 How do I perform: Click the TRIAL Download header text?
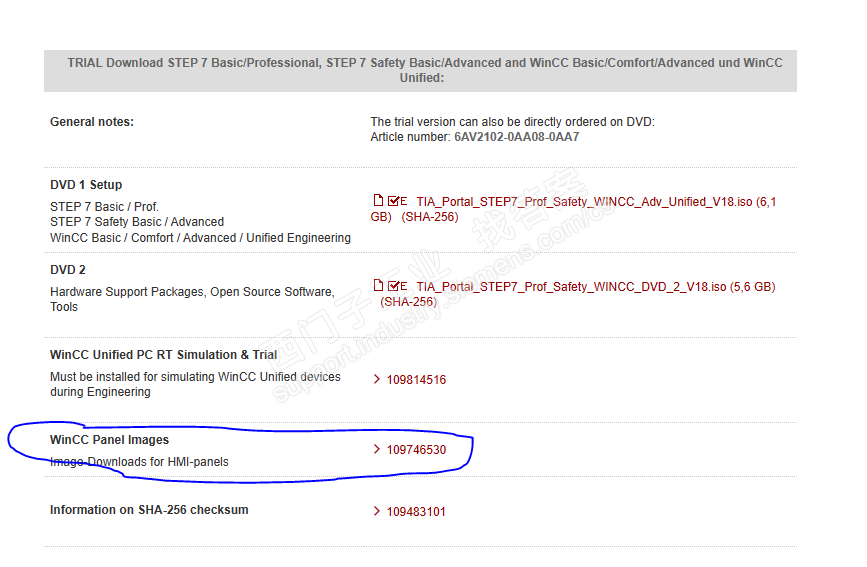pyautogui.click(x=425, y=70)
